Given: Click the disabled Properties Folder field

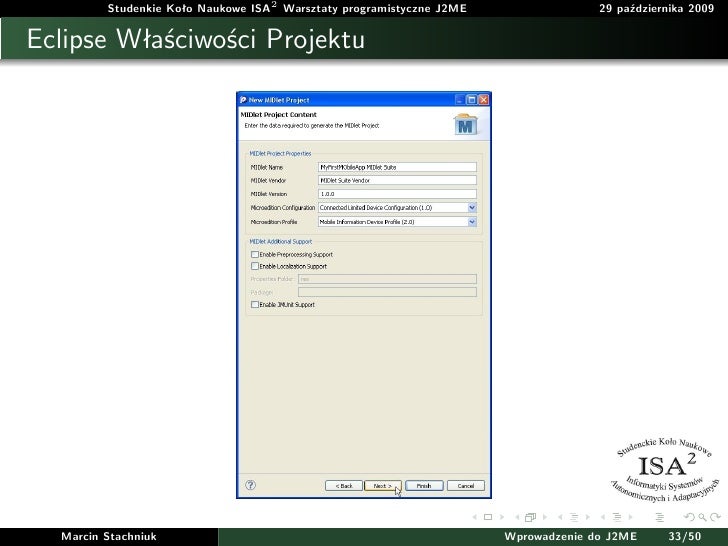Looking at the screenshot, I should (x=387, y=279).
